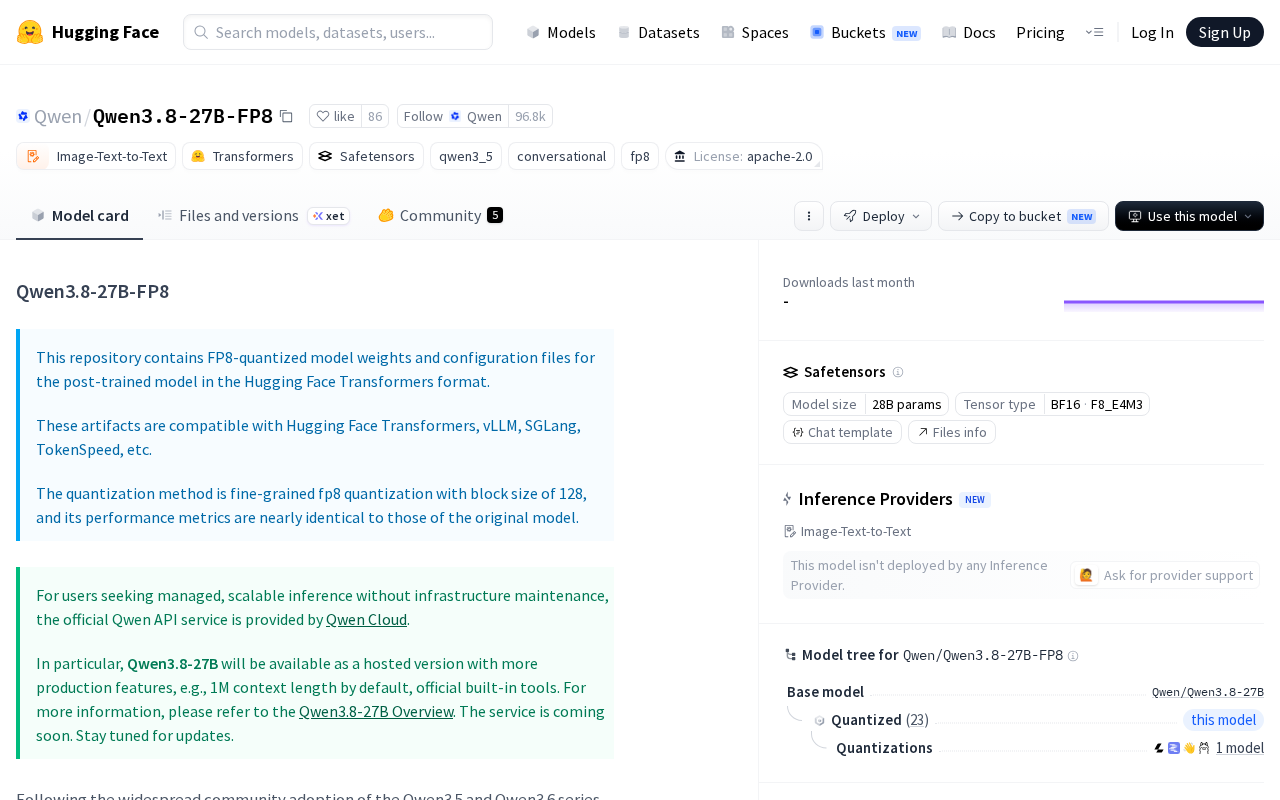1280x800 pixels.
Task: Click the Model tree info icon
Action: (x=1073, y=656)
